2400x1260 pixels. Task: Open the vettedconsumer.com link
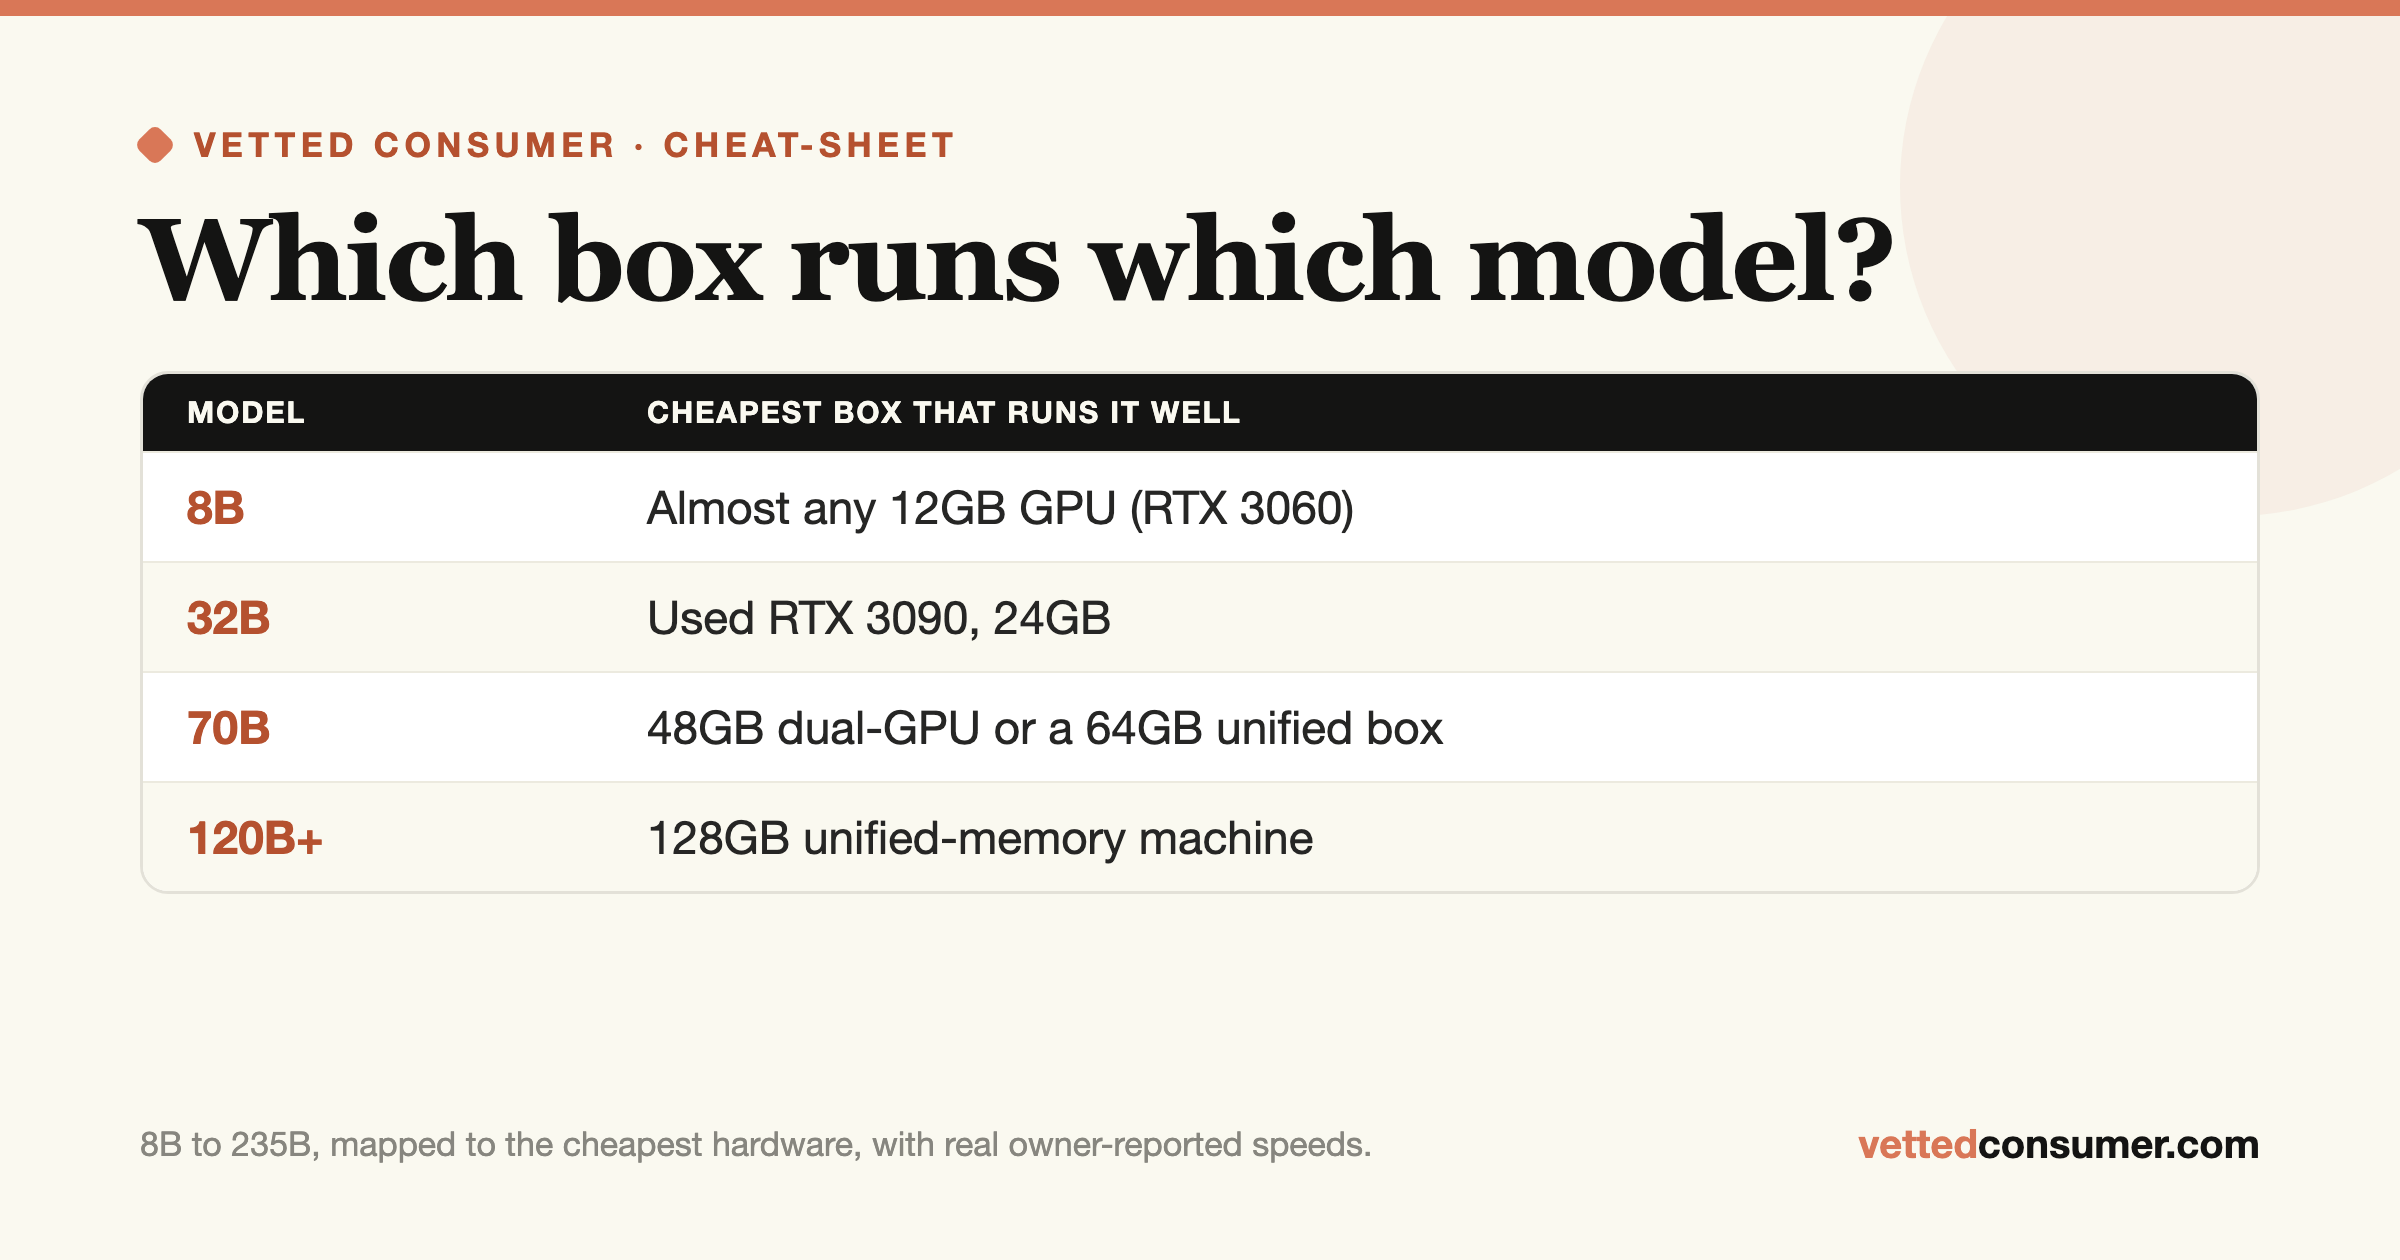coord(2058,1144)
